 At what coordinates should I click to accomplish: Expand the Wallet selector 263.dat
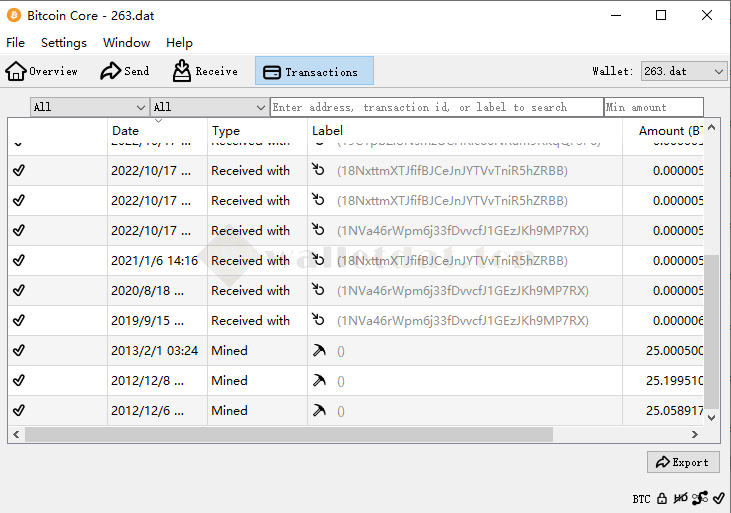pos(684,71)
